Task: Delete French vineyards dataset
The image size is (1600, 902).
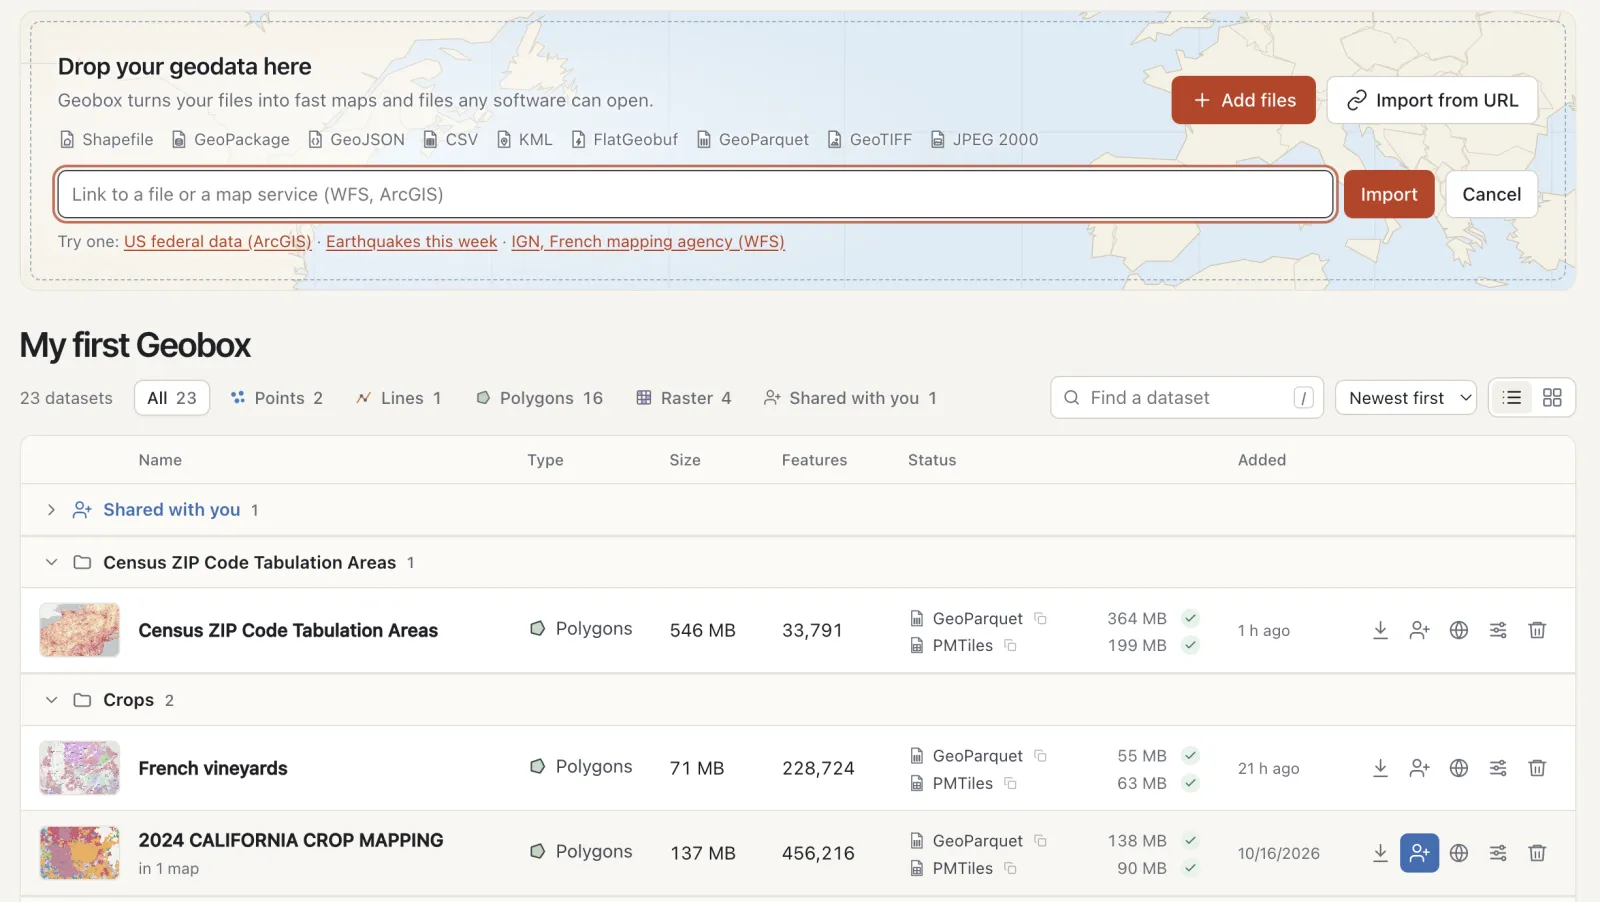Action: coord(1537,768)
